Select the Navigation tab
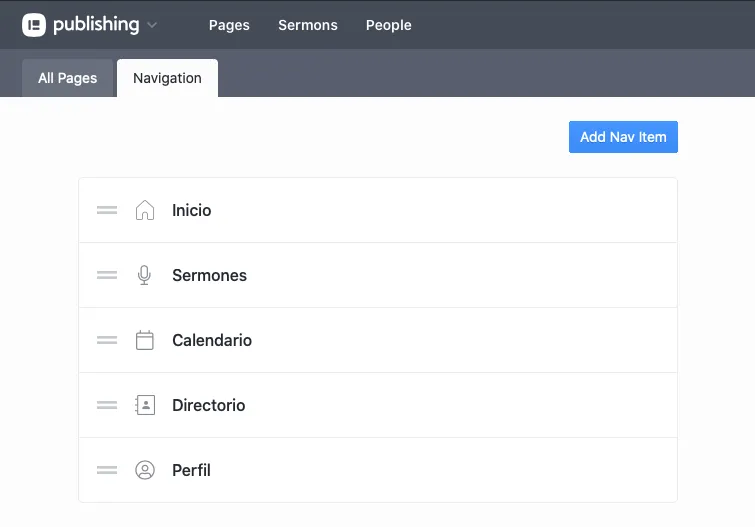Image resolution: width=755 pixels, height=527 pixels. [167, 78]
